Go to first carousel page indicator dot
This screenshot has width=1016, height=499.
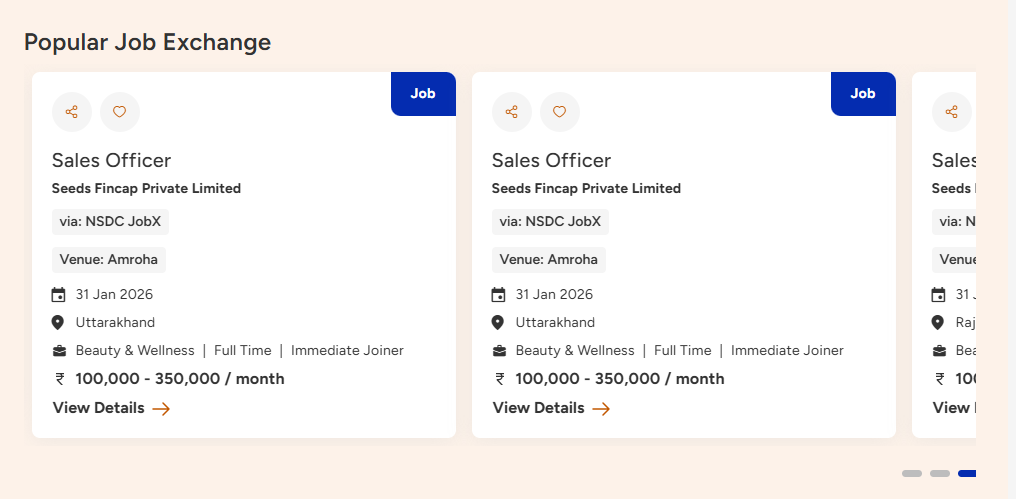(x=912, y=473)
